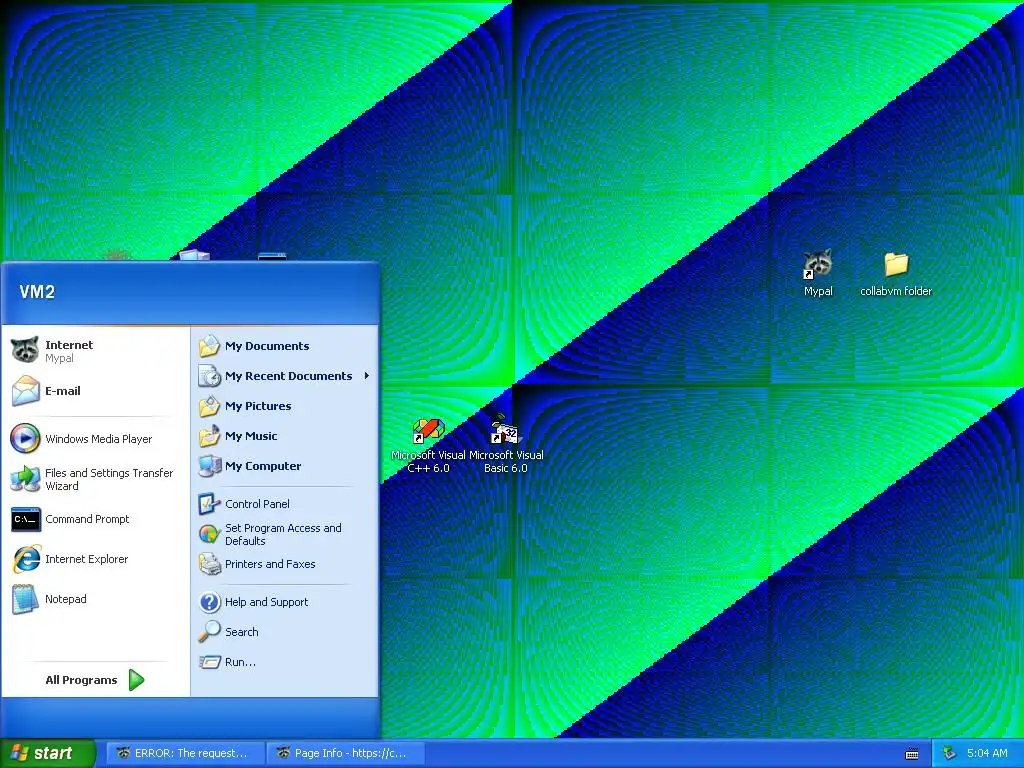Click the 5:04 AM taskbar clock
This screenshot has width=1024, height=768.
(987, 753)
